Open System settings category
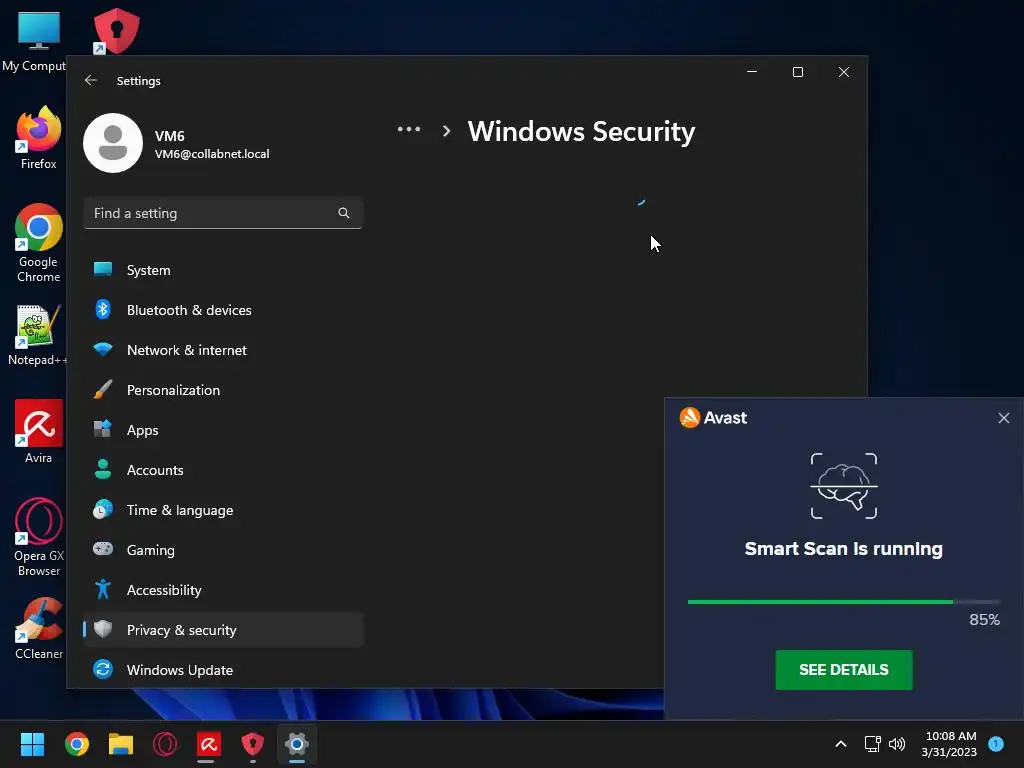 pos(223,270)
